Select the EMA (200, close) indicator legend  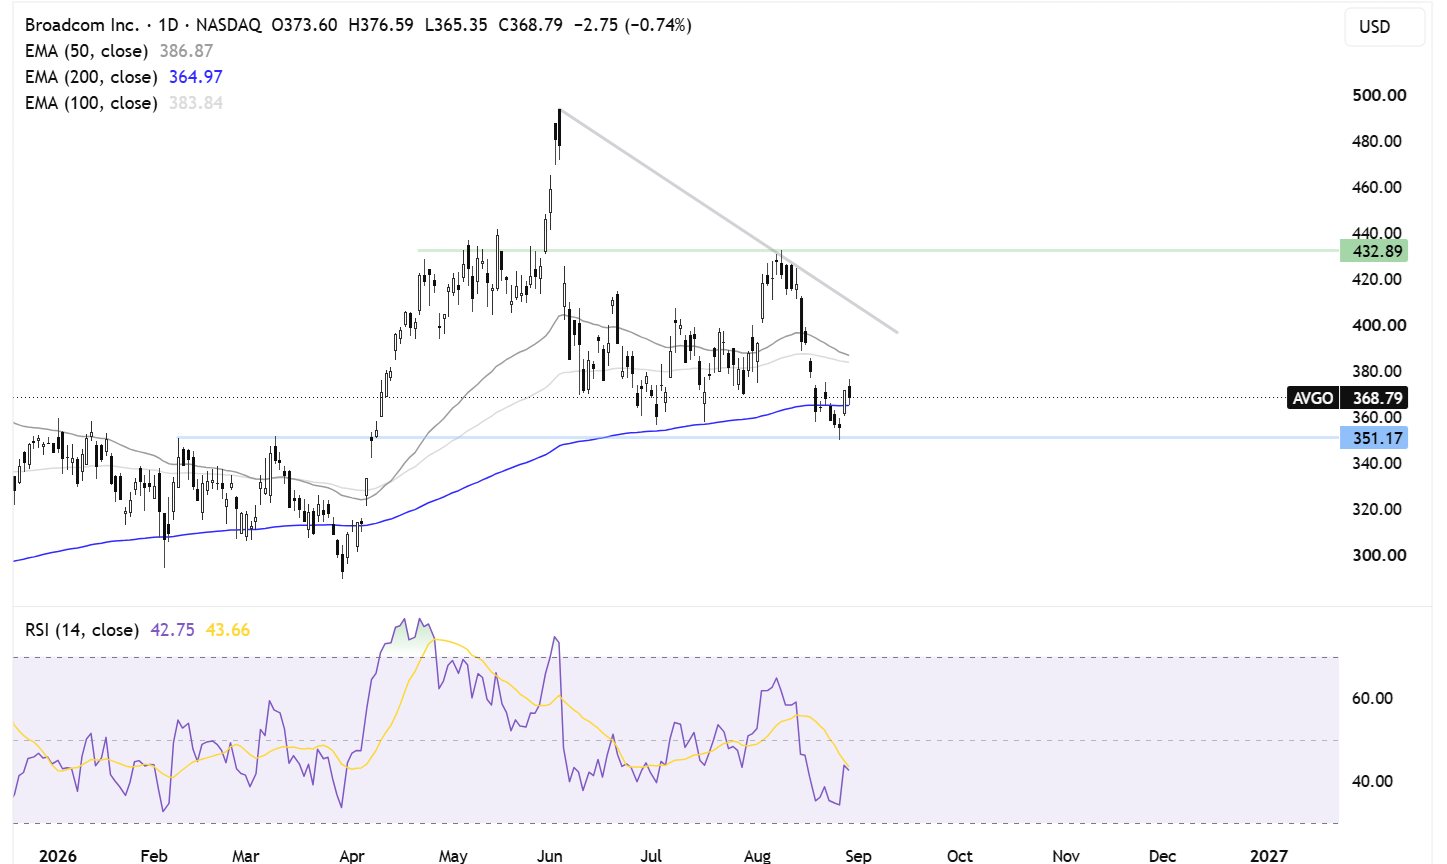tap(91, 77)
